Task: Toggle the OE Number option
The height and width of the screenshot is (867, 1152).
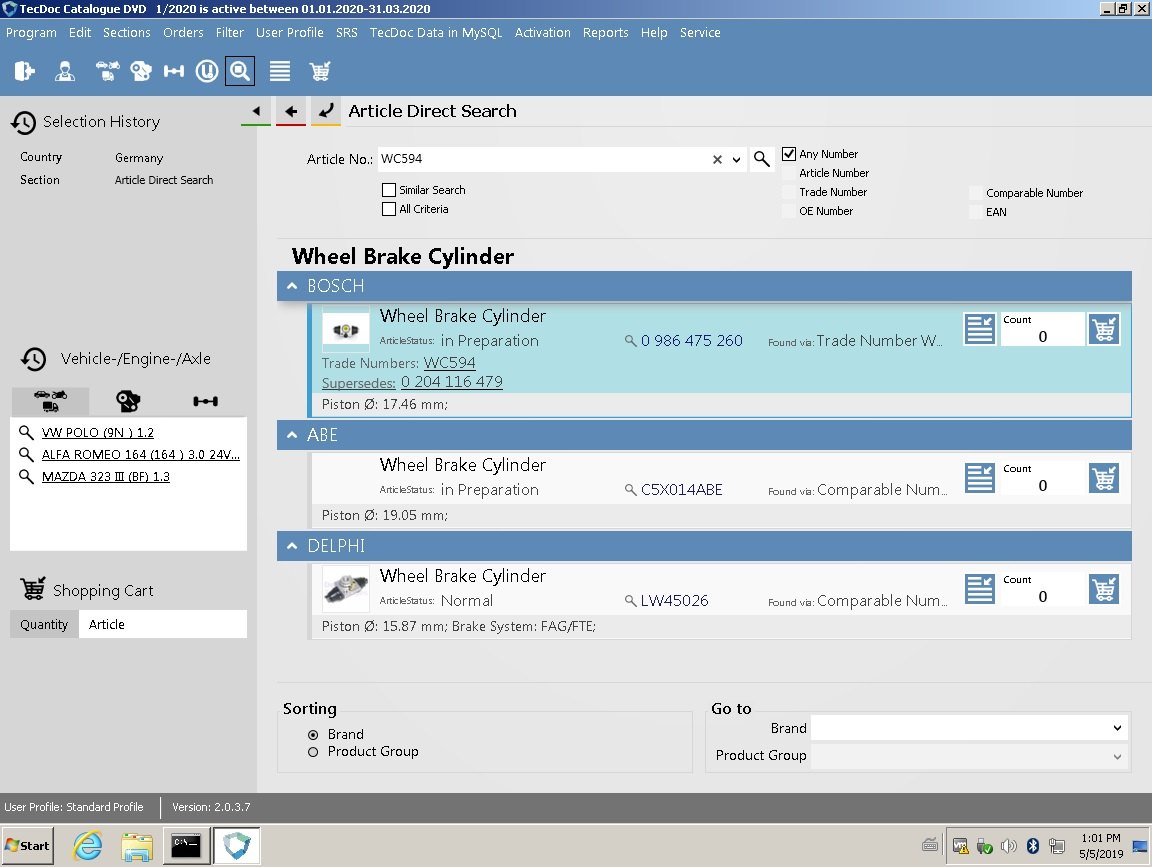Action: point(788,211)
